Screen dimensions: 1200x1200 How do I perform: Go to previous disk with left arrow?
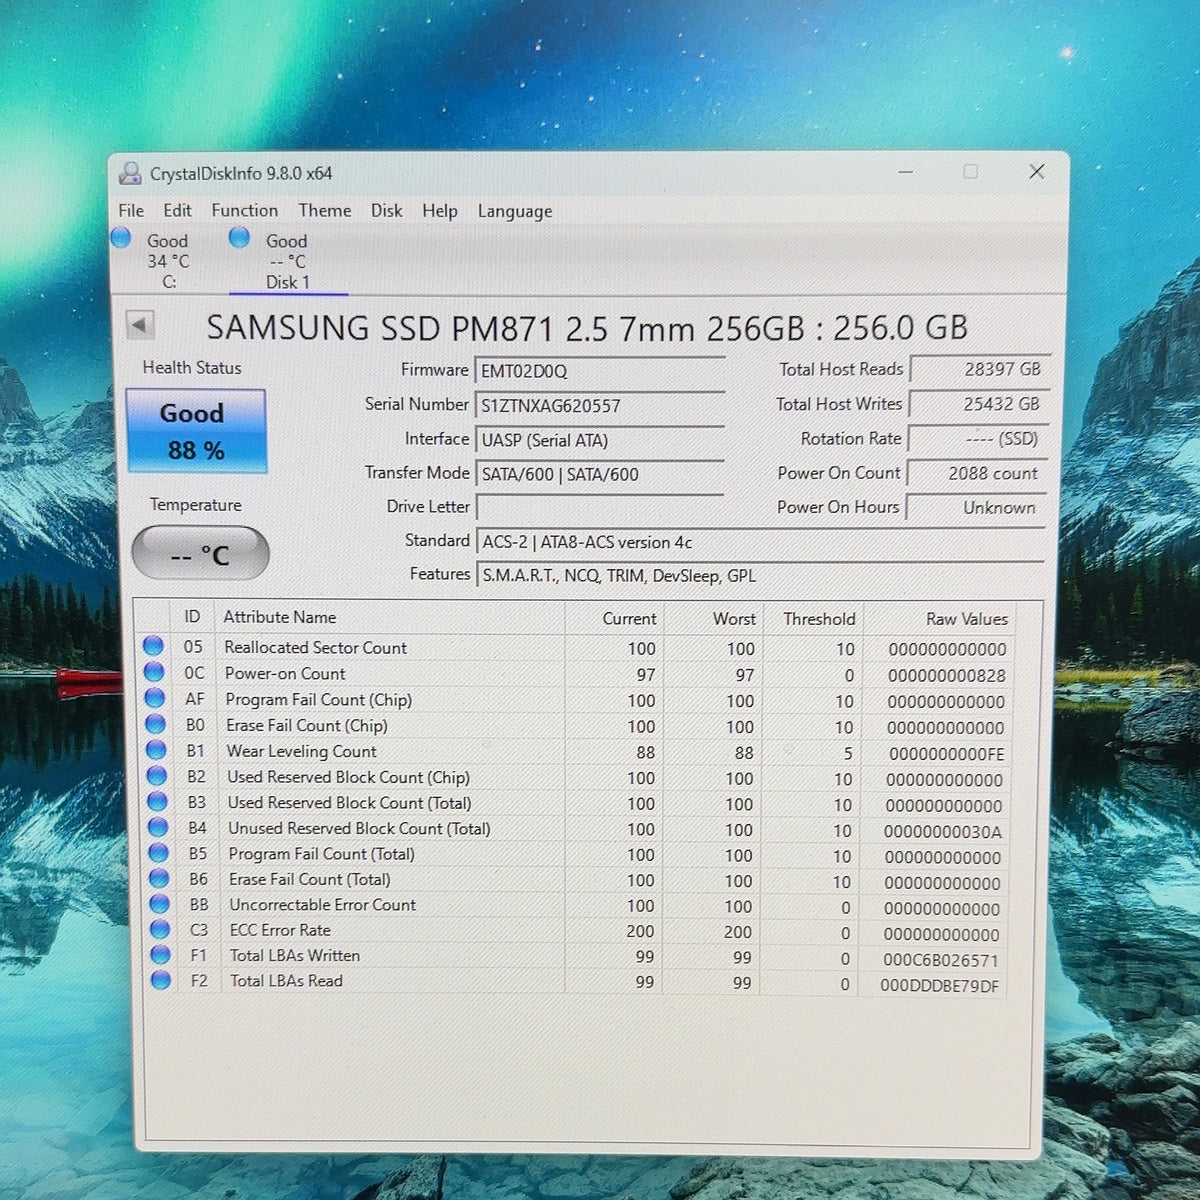(x=140, y=325)
